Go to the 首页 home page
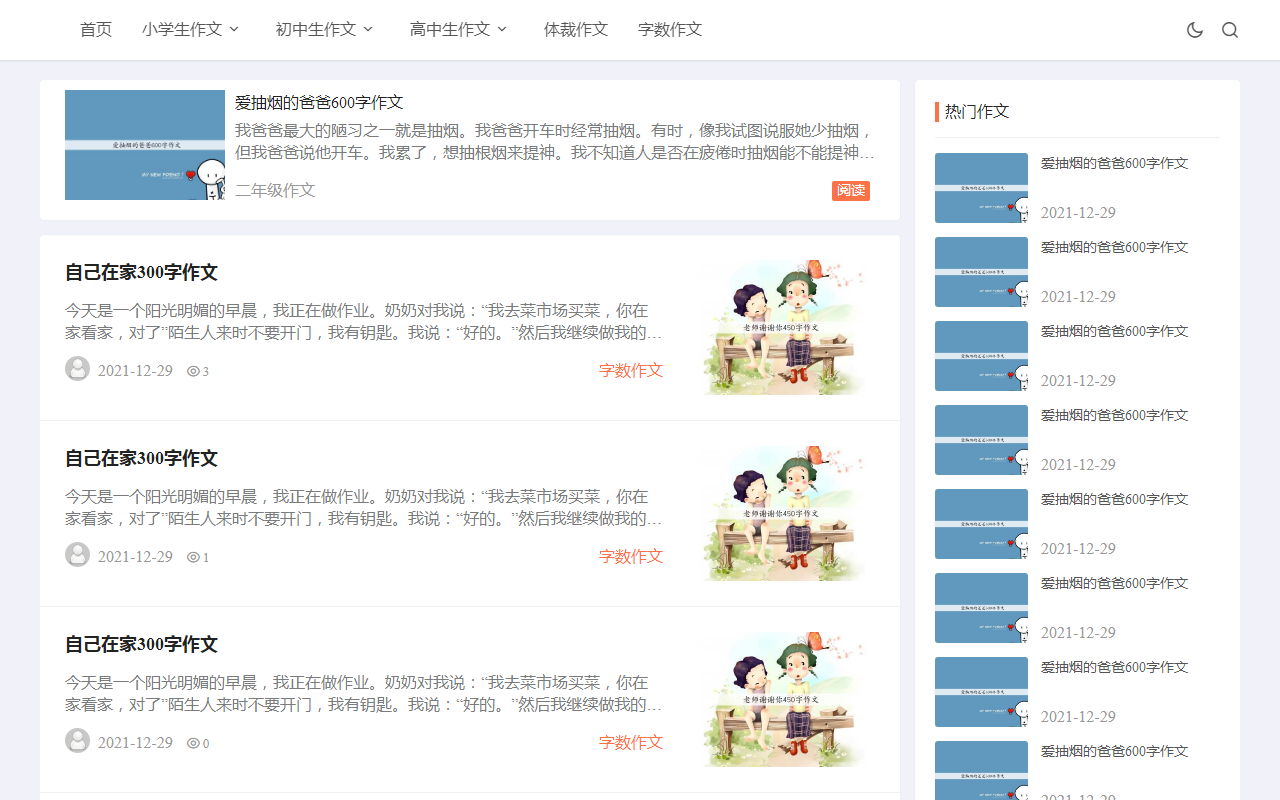Viewport: 1280px width, 800px height. click(96, 30)
